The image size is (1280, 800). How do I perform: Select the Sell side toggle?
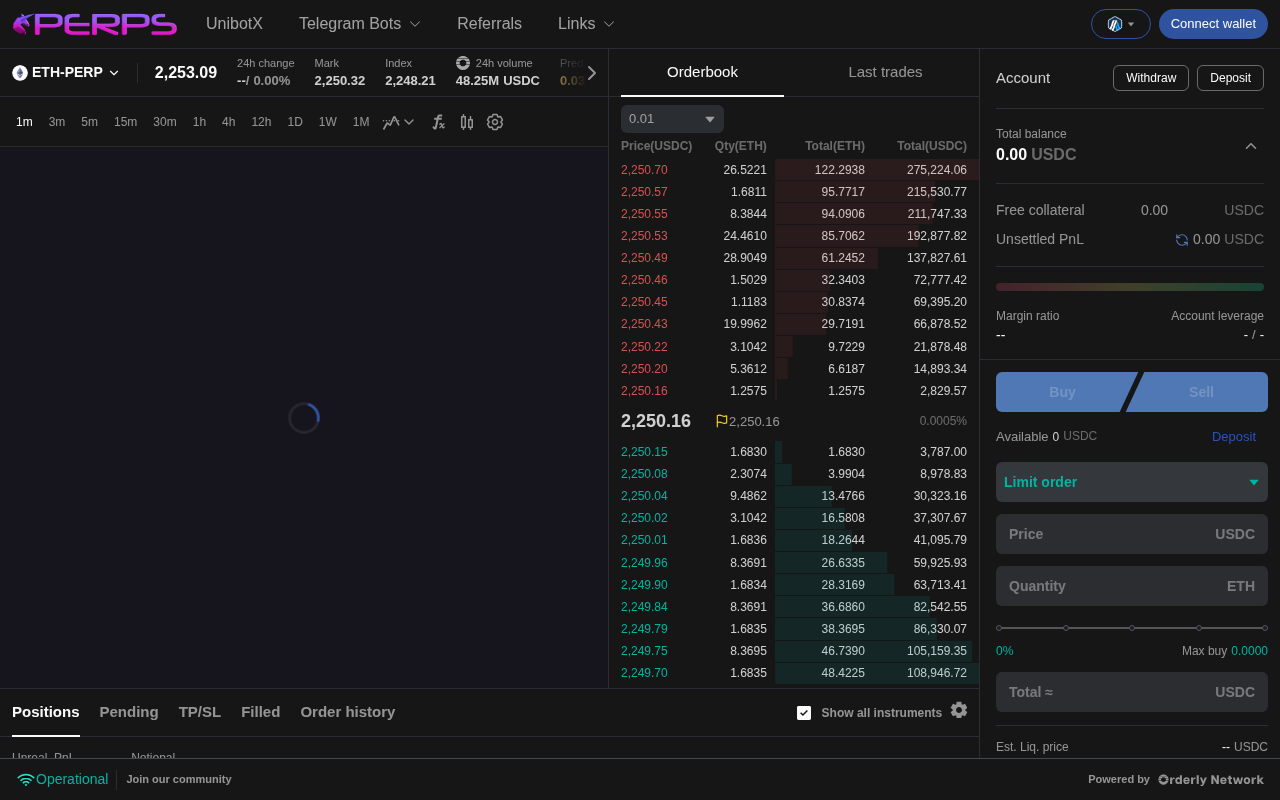tap(1200, 392)
